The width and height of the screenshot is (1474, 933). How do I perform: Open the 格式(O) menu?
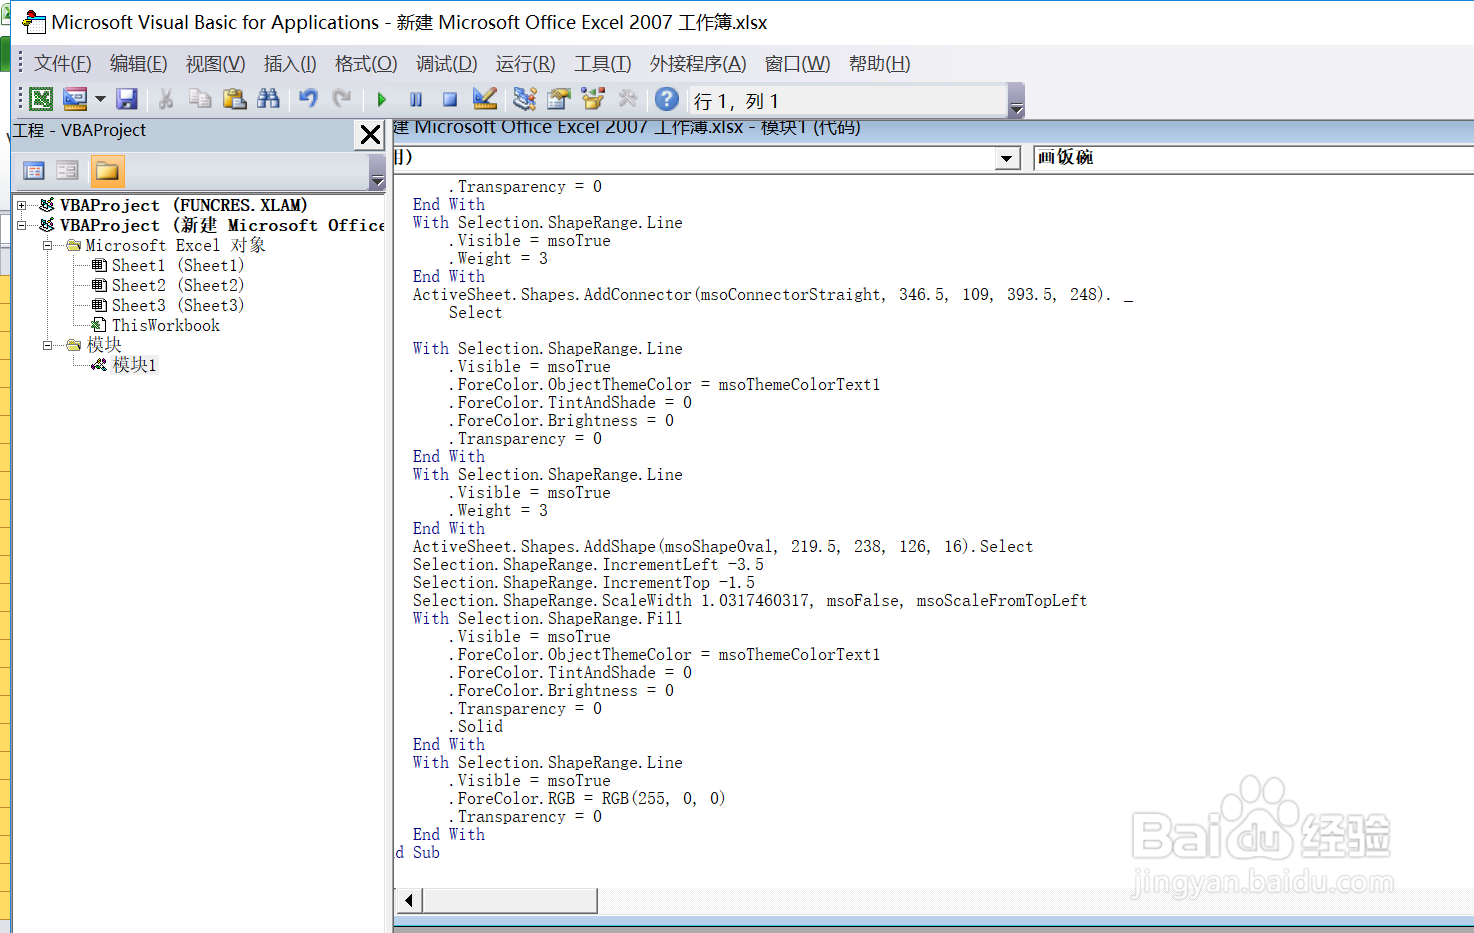pos(366,64)
